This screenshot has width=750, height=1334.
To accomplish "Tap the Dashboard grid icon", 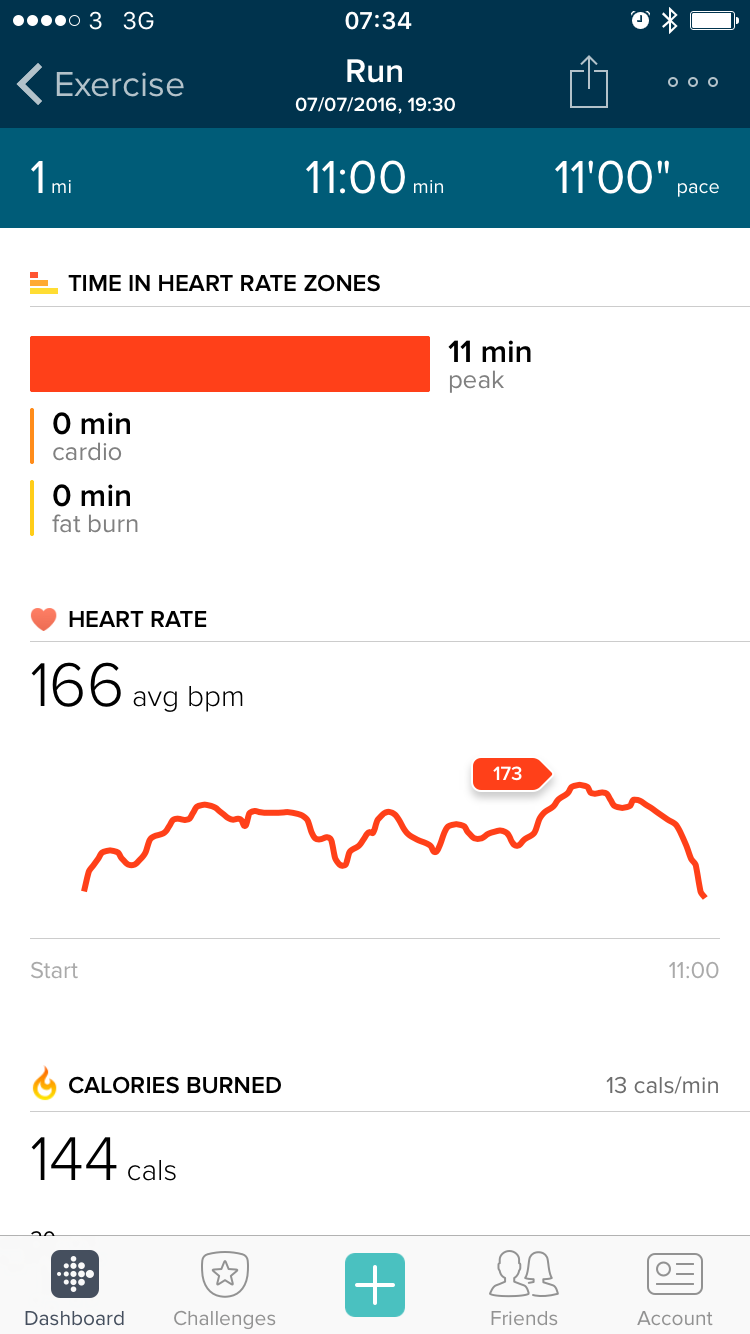I will pyautogui.click(x=75, y=1274).
